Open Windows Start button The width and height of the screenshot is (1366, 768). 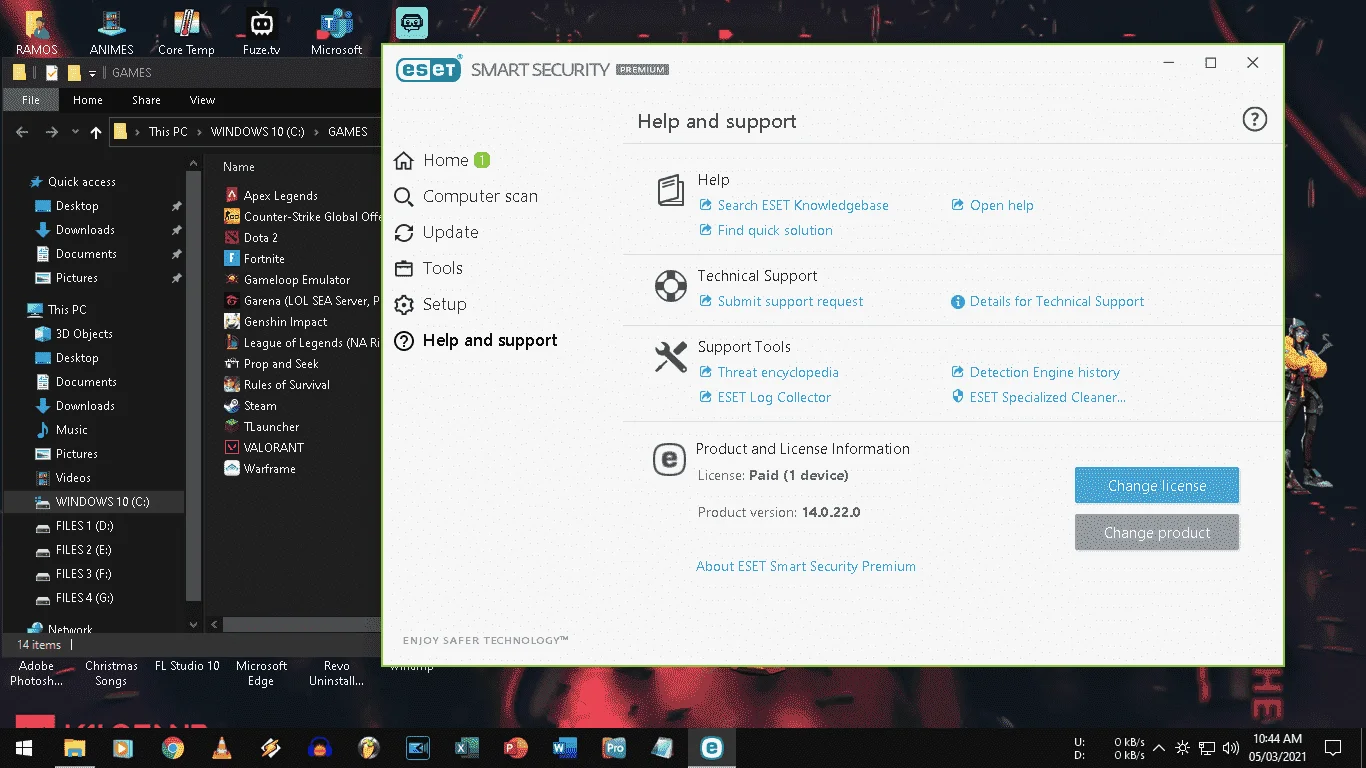pyautogui.click(x=24, y=747)
